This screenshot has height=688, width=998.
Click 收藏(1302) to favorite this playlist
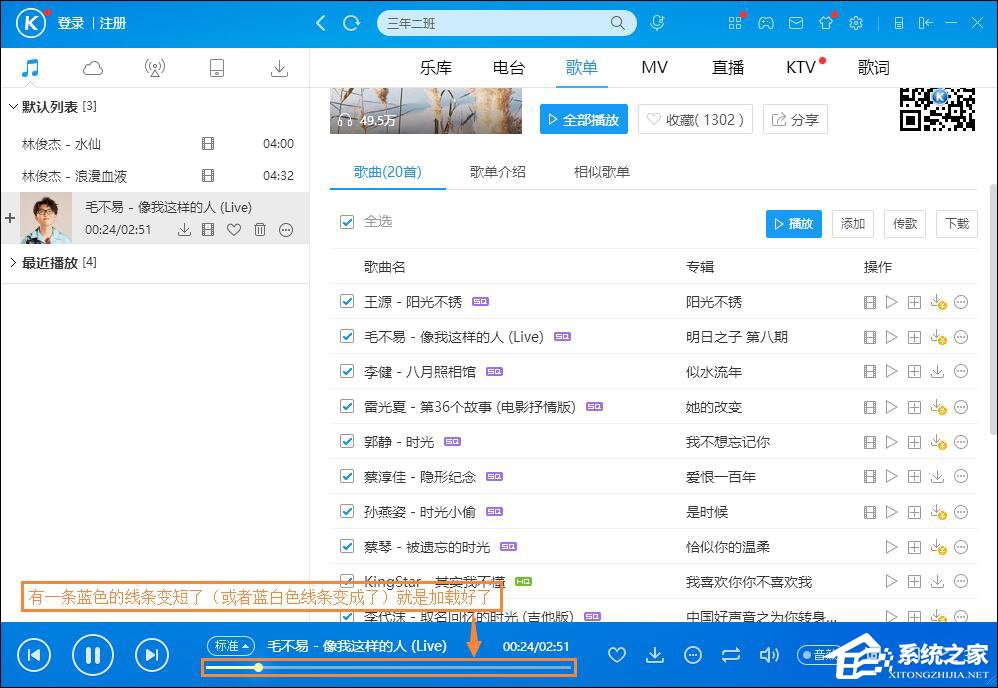694,118
